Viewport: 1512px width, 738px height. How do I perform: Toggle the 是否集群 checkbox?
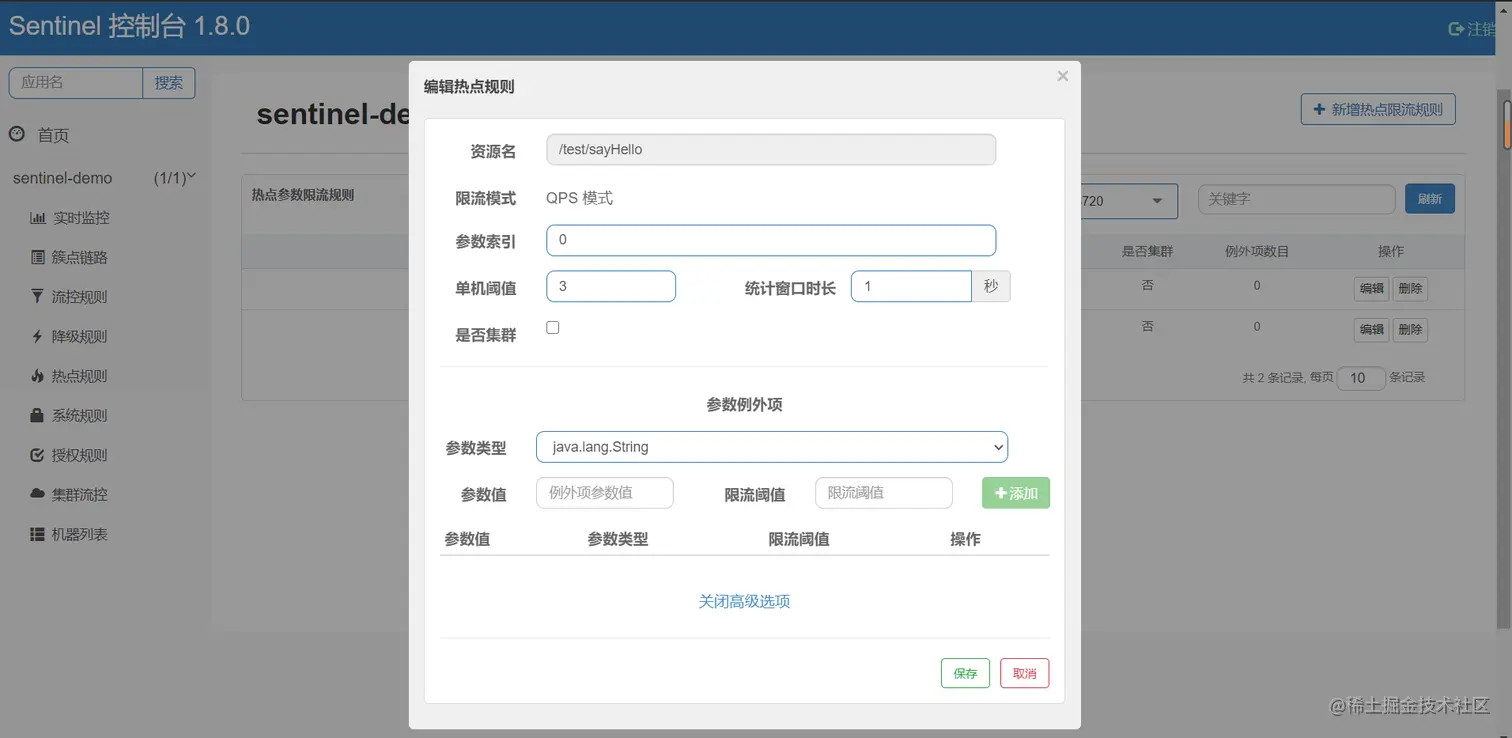click(553, 327)
